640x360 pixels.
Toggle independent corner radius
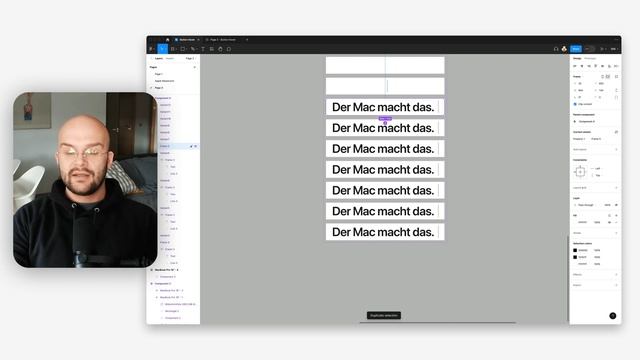[616, 97]
